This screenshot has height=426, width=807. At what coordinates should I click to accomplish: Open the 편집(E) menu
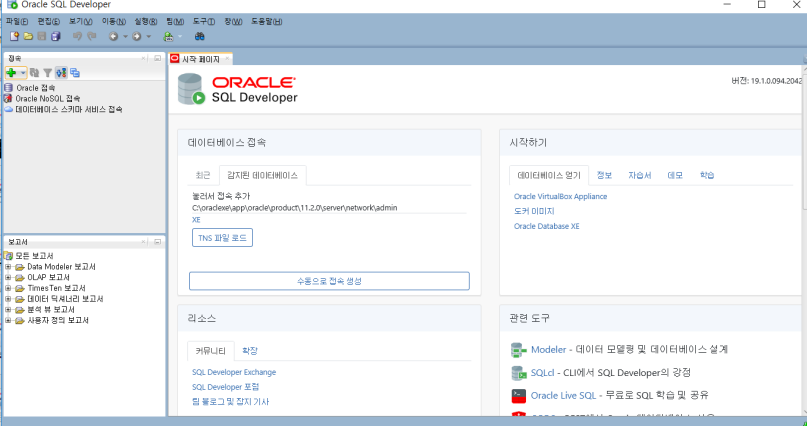48,22
